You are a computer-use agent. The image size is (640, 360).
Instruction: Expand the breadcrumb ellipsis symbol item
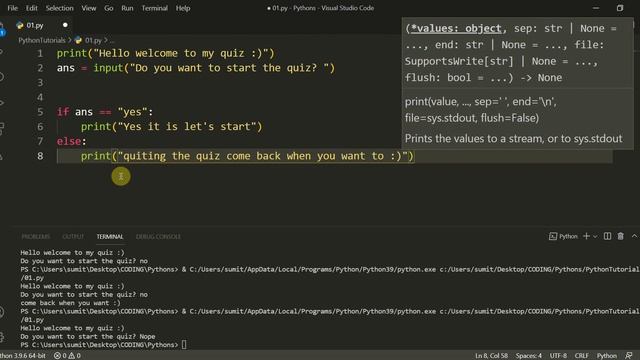(112, 40)
